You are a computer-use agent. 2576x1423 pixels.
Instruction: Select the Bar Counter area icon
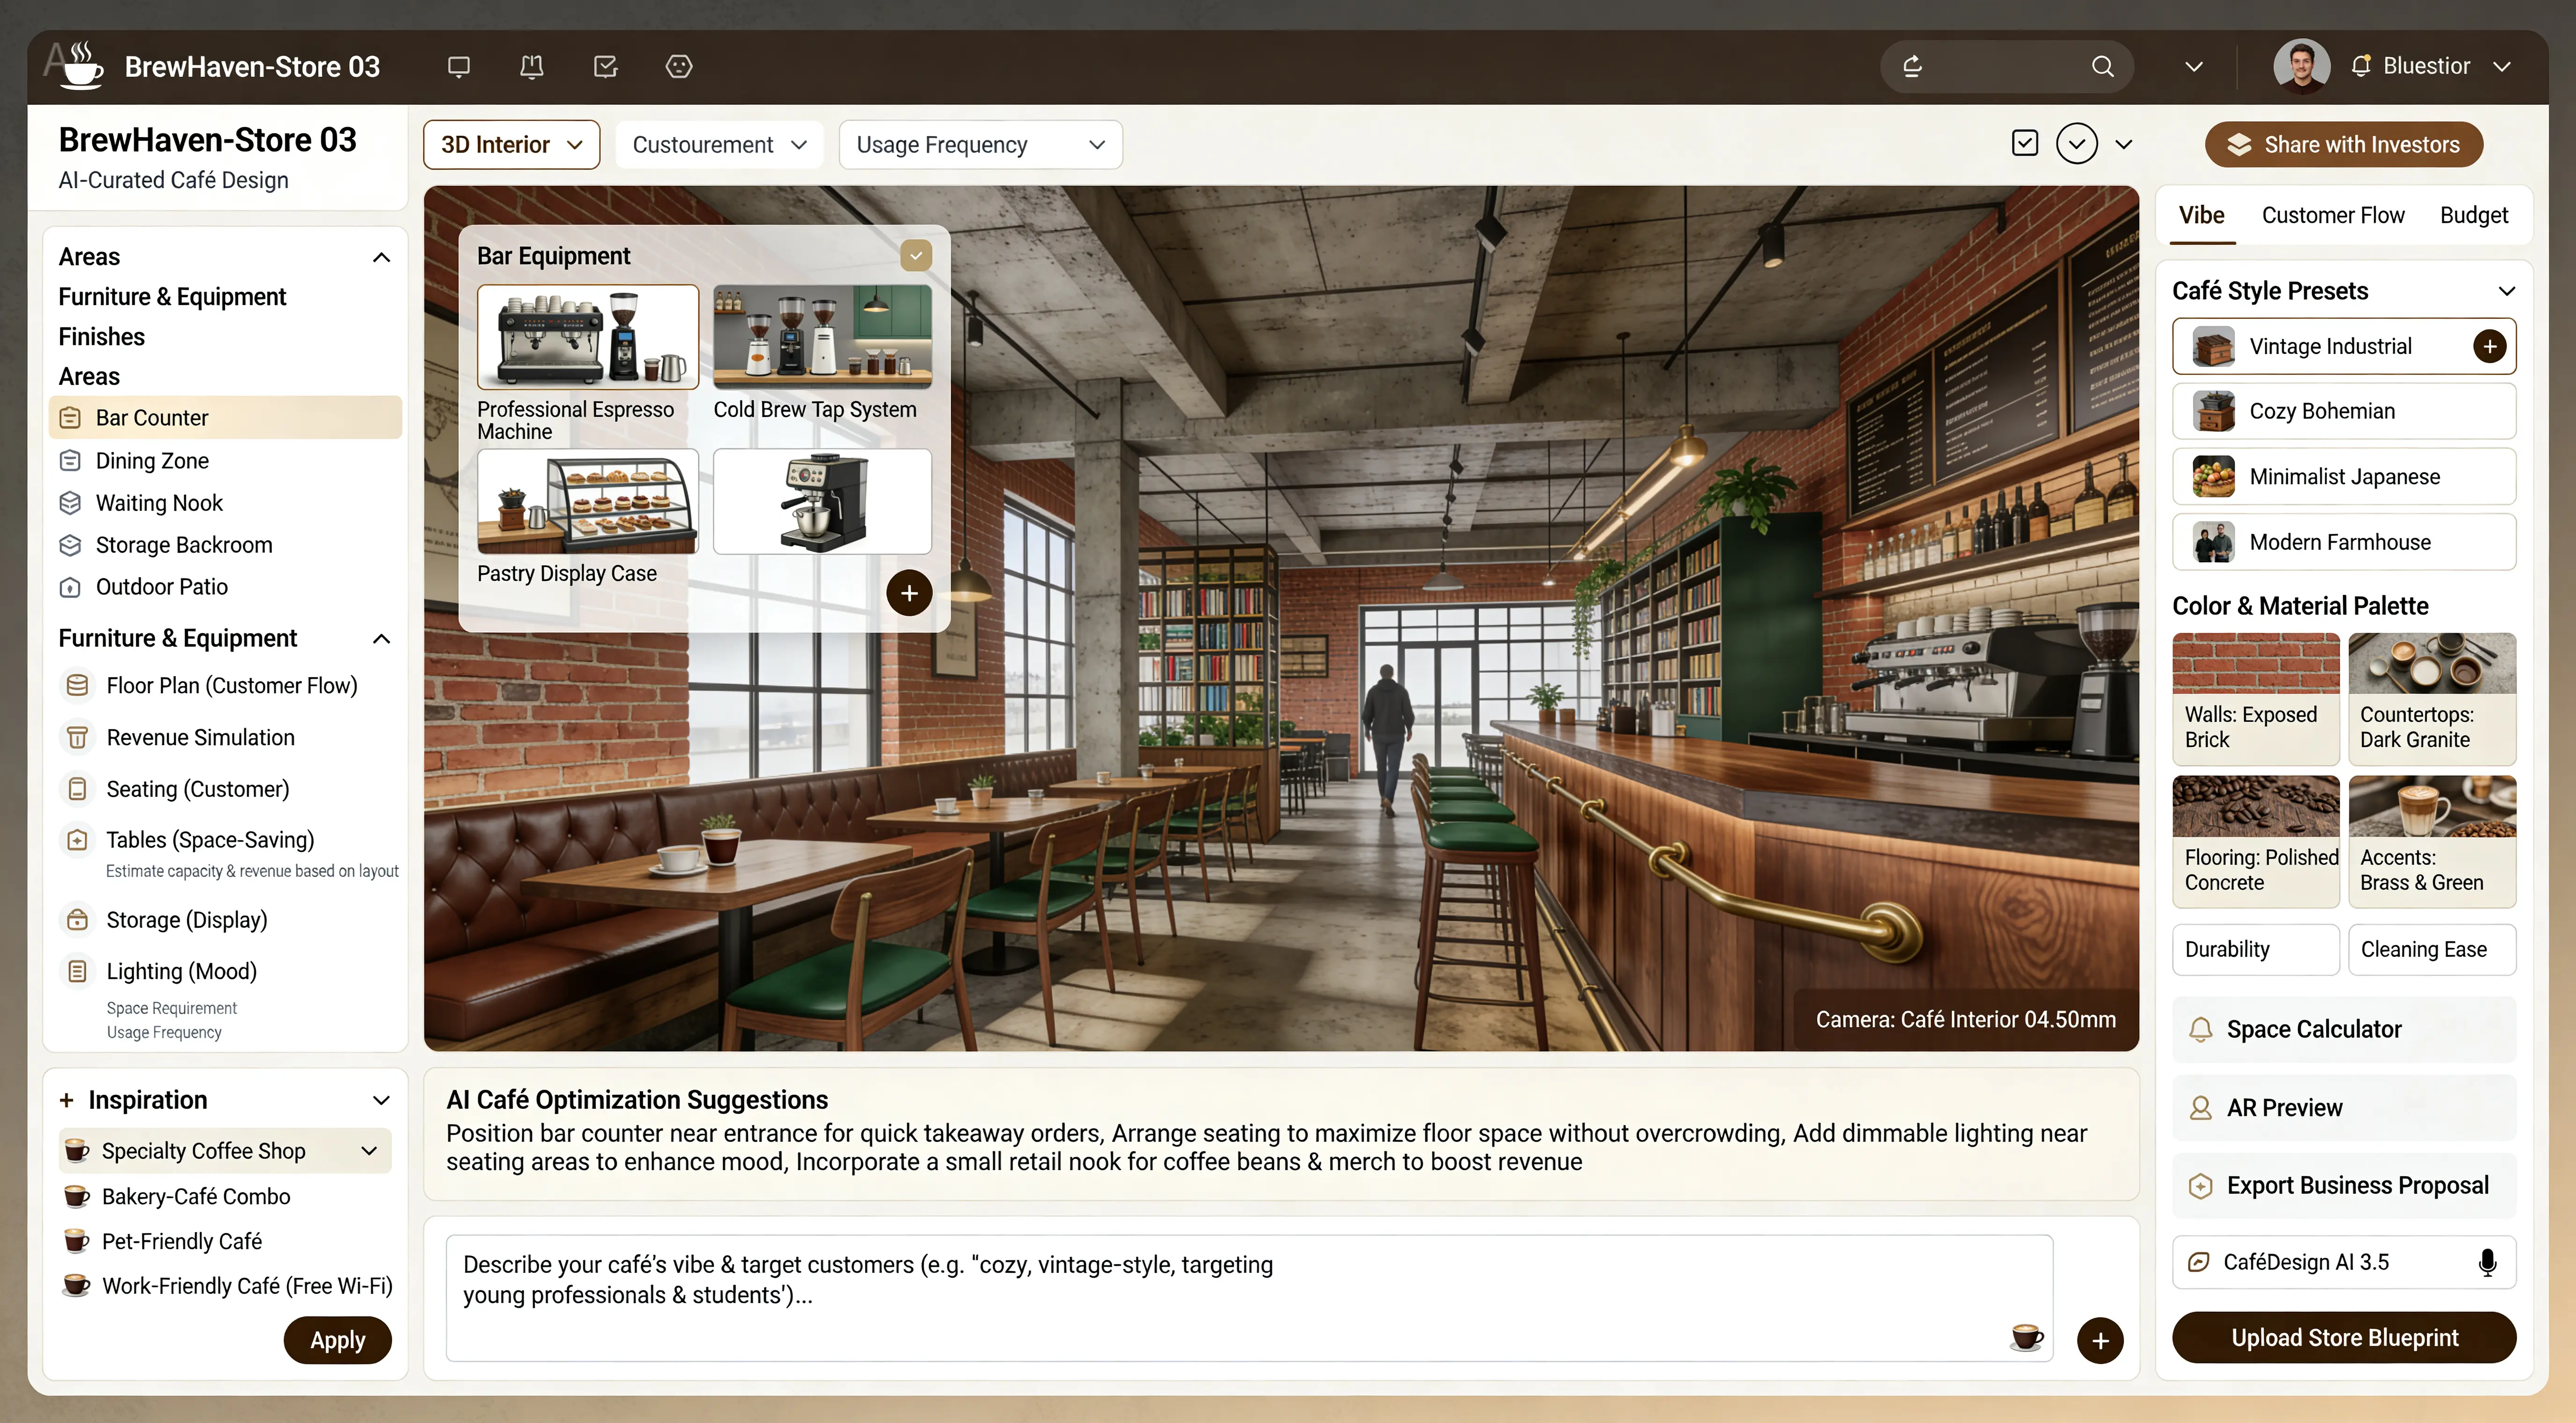pyautogui.click(x=70, y=417)
